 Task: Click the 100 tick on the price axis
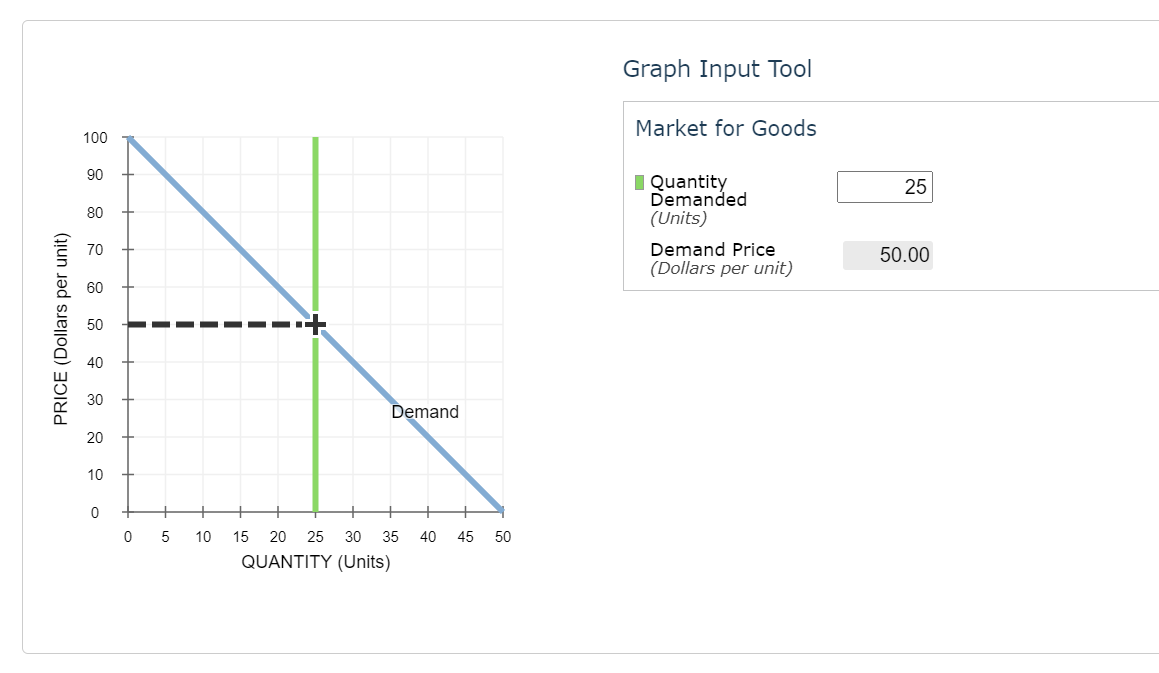(x=97, y=137)
